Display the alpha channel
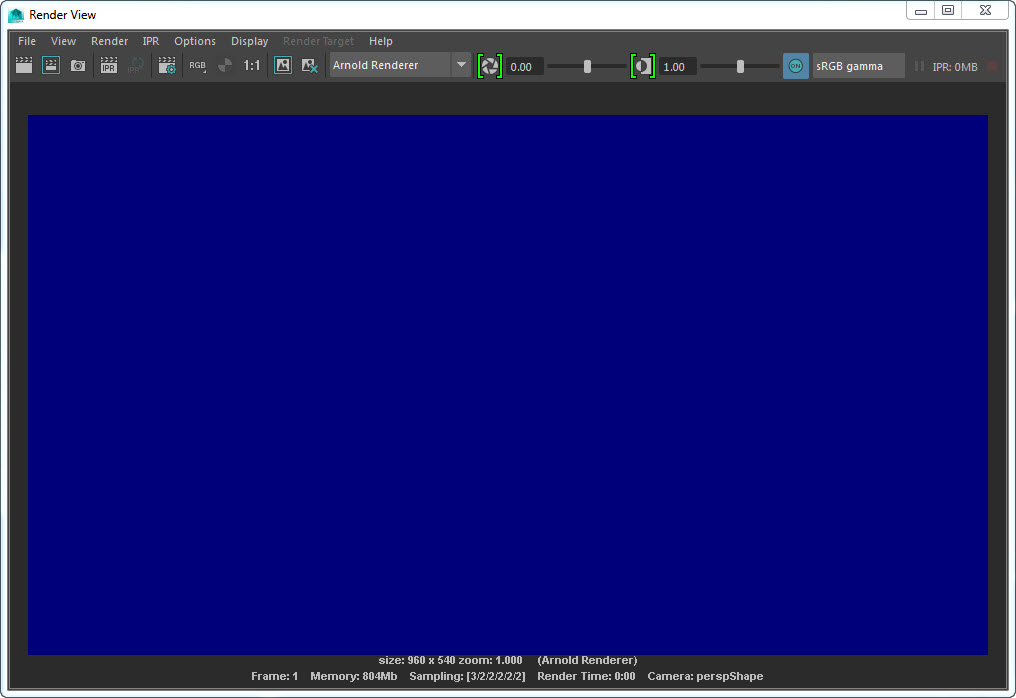This screenshot has height=698, width=1016. coord(225,64)
